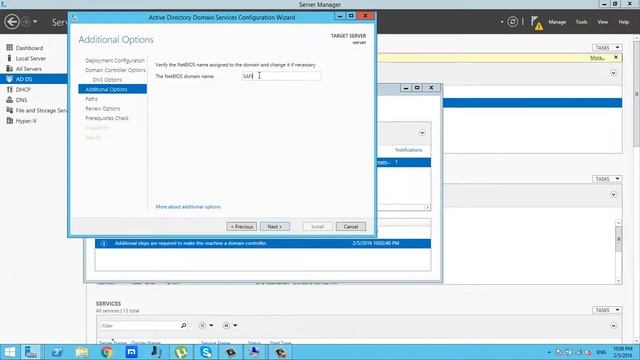Click the clock in the system tray
This screenshot has width=640, height=360.
tap(623, 352)
